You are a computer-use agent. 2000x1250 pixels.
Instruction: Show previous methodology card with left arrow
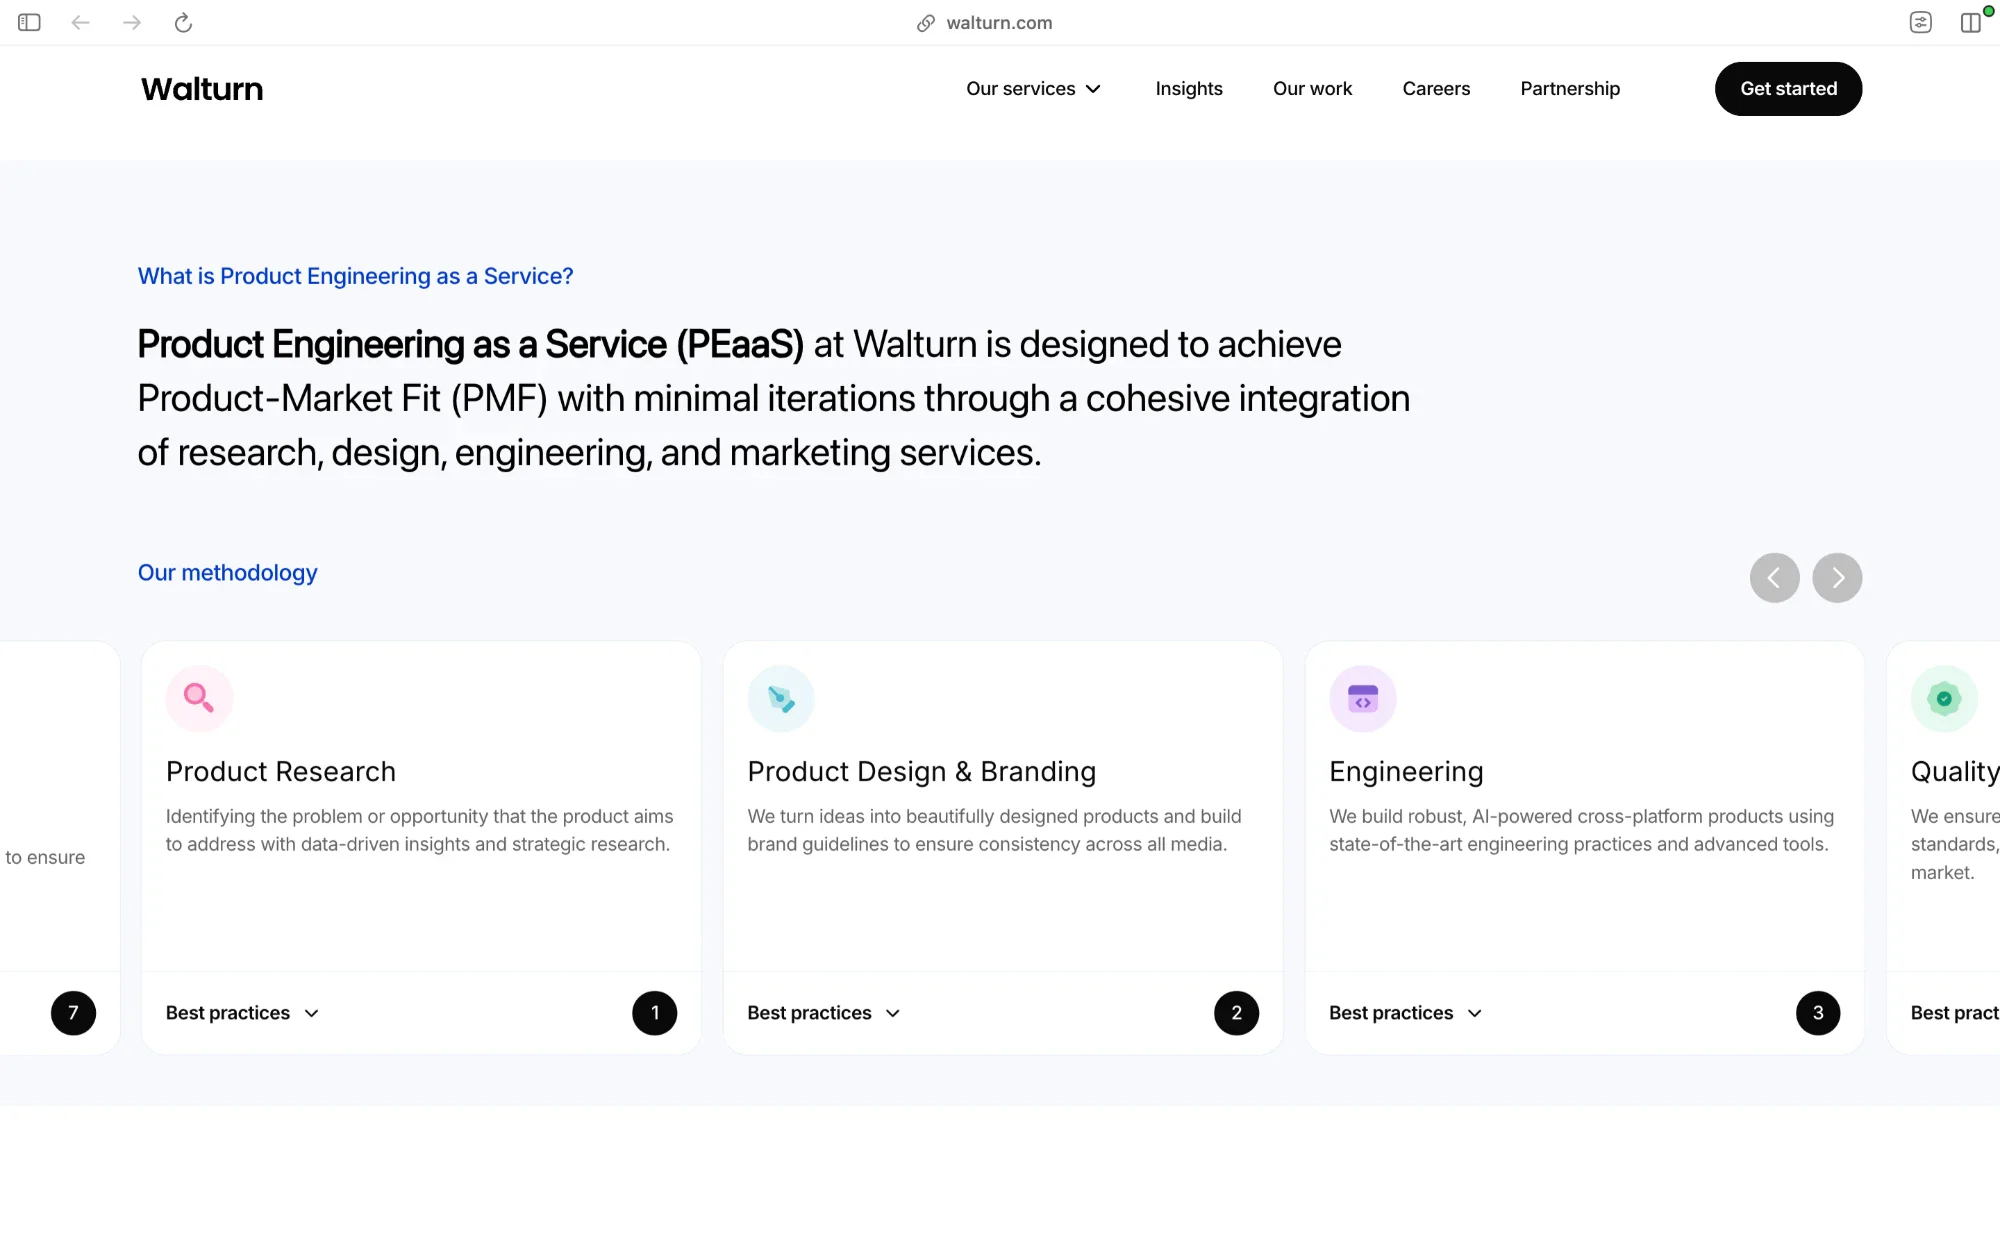pyautogui.click(x=1774, y=578)
